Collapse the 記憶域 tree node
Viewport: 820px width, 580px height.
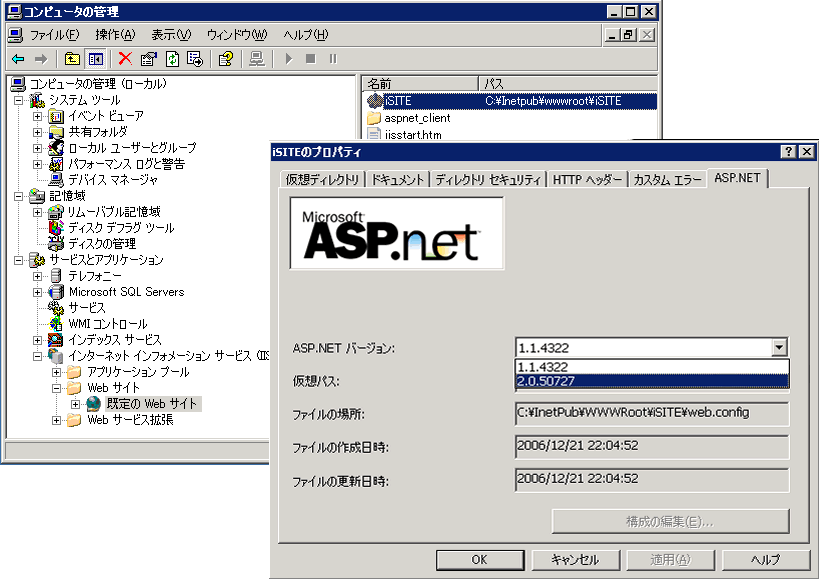(x=18, y=196)
